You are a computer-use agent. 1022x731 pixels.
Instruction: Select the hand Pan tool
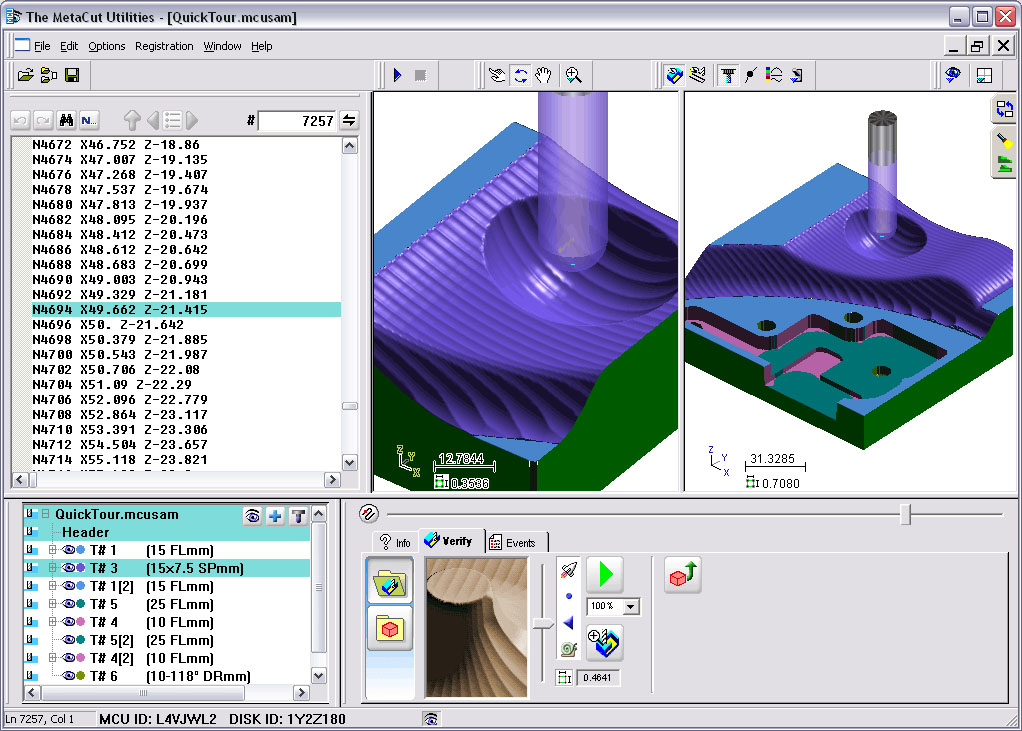pos(543,75)
